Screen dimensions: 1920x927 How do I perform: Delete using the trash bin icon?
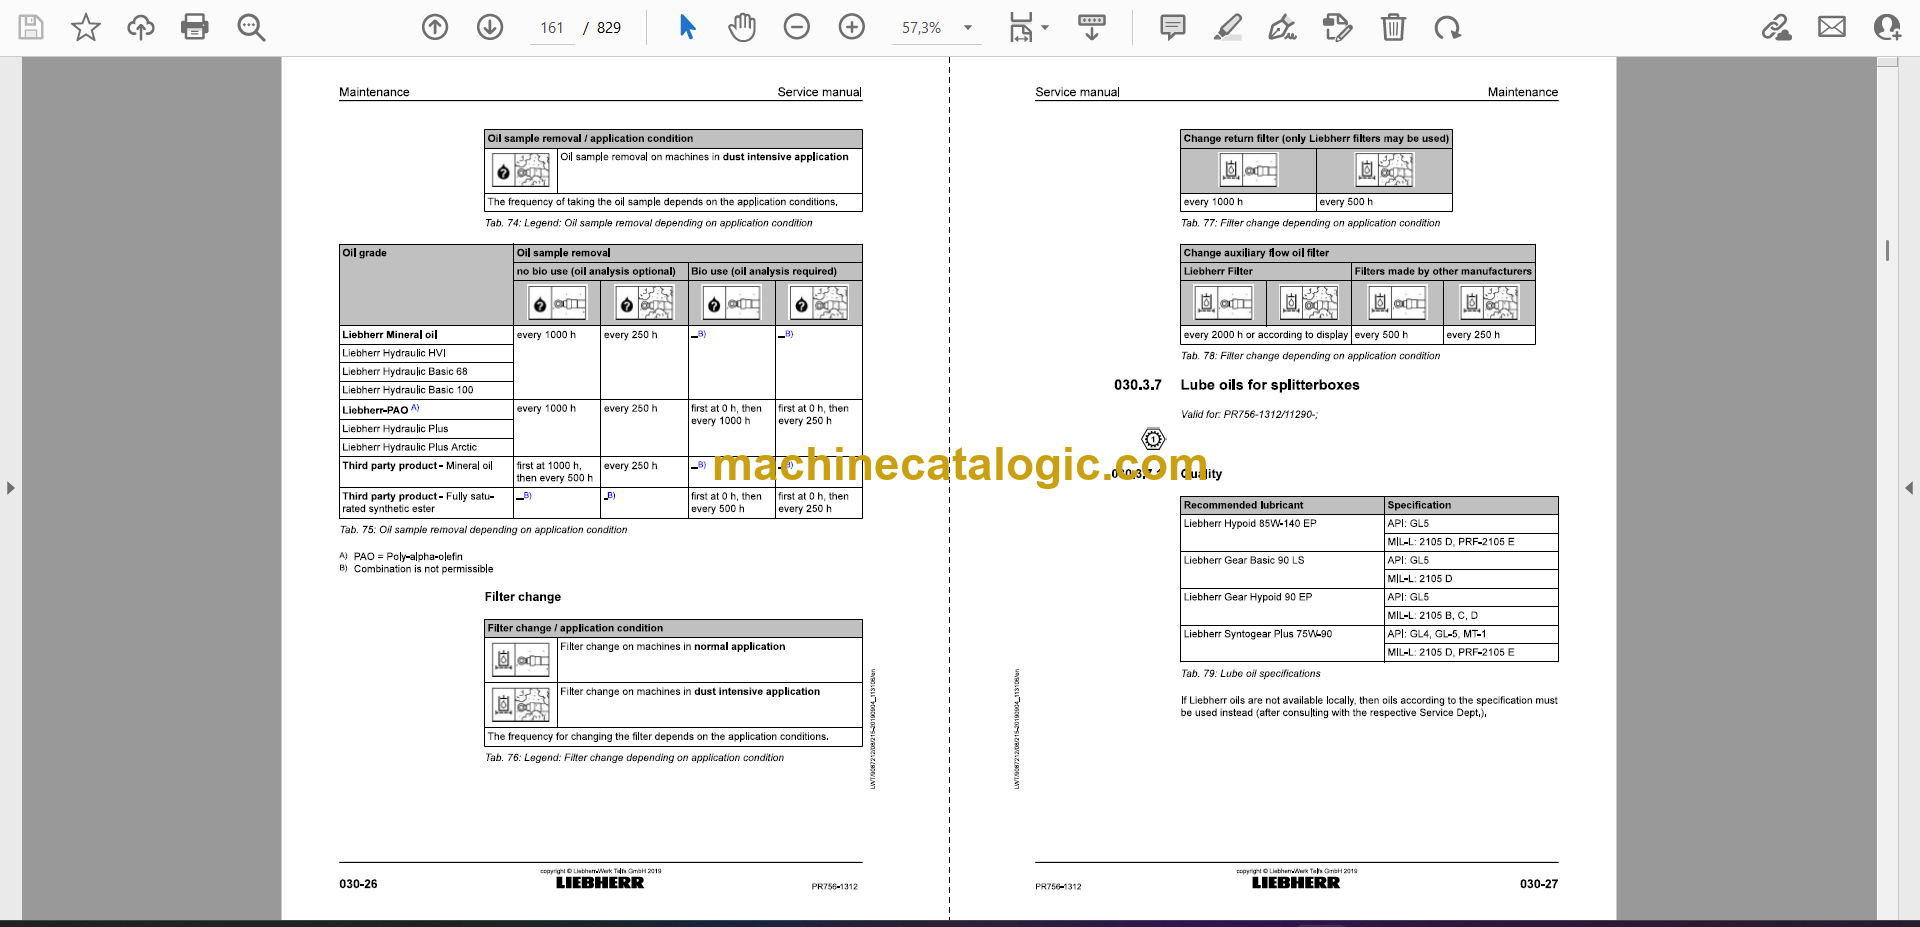(1393, 27)
